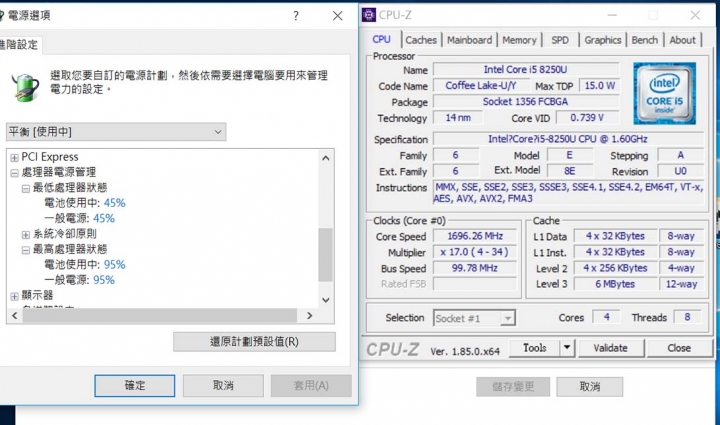Select the 進階設定 tab in power dialog
The image size is (720, 425).
[19, 45]
